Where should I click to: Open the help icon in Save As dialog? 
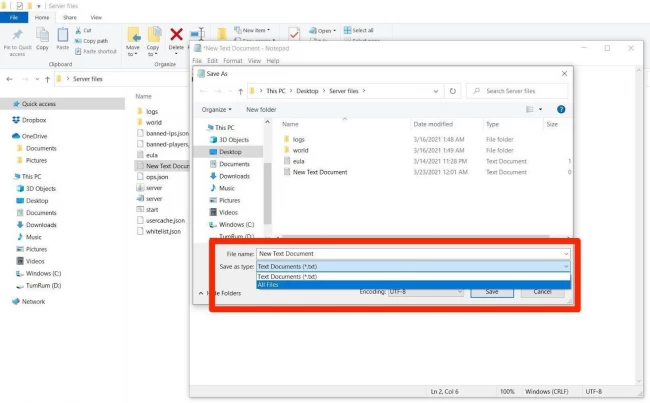[x=561, y=109]
